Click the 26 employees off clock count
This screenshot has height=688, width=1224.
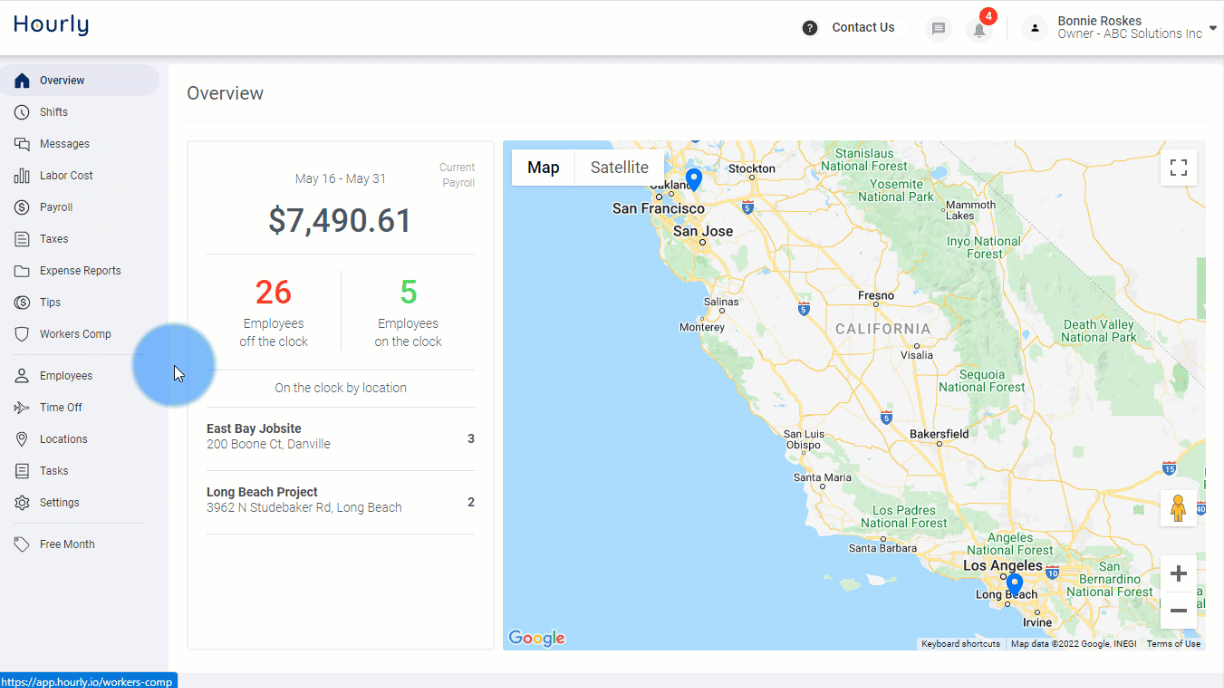[273, 292]
